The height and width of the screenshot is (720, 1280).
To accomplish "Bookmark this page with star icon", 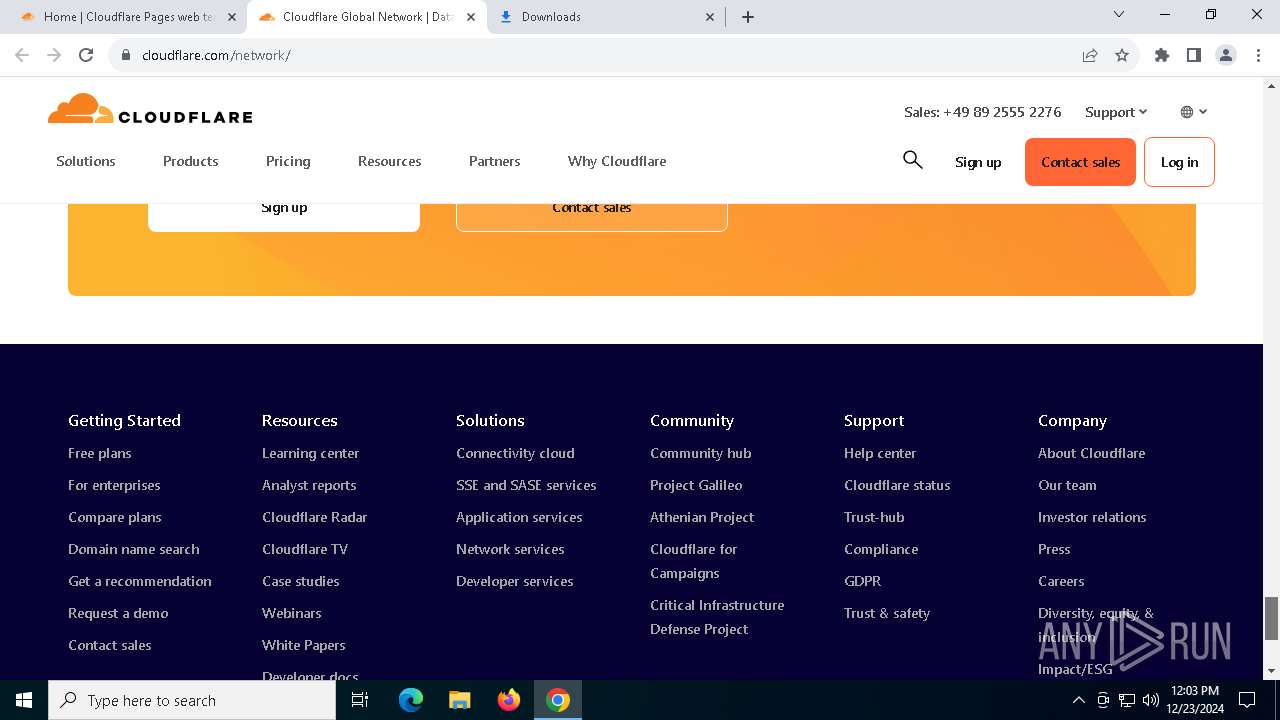I will [1122, 55].
